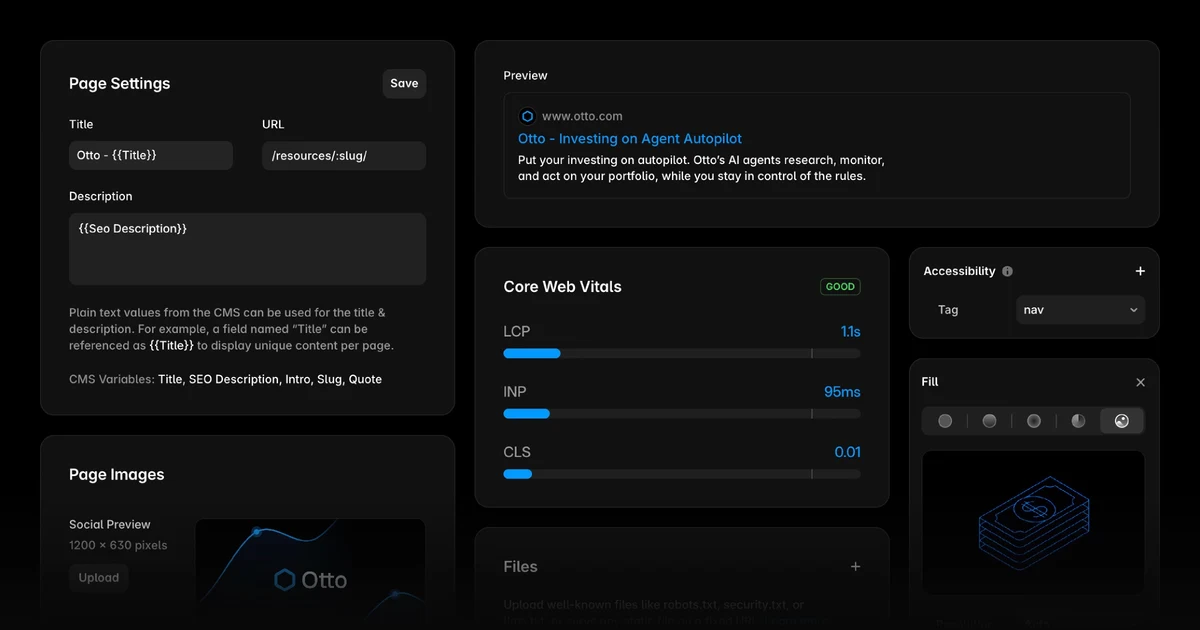The height and width of the screenshot is (630, 1200).
Task: Add an accessibility property with plus icon
Action: (x=1140, y=271)
